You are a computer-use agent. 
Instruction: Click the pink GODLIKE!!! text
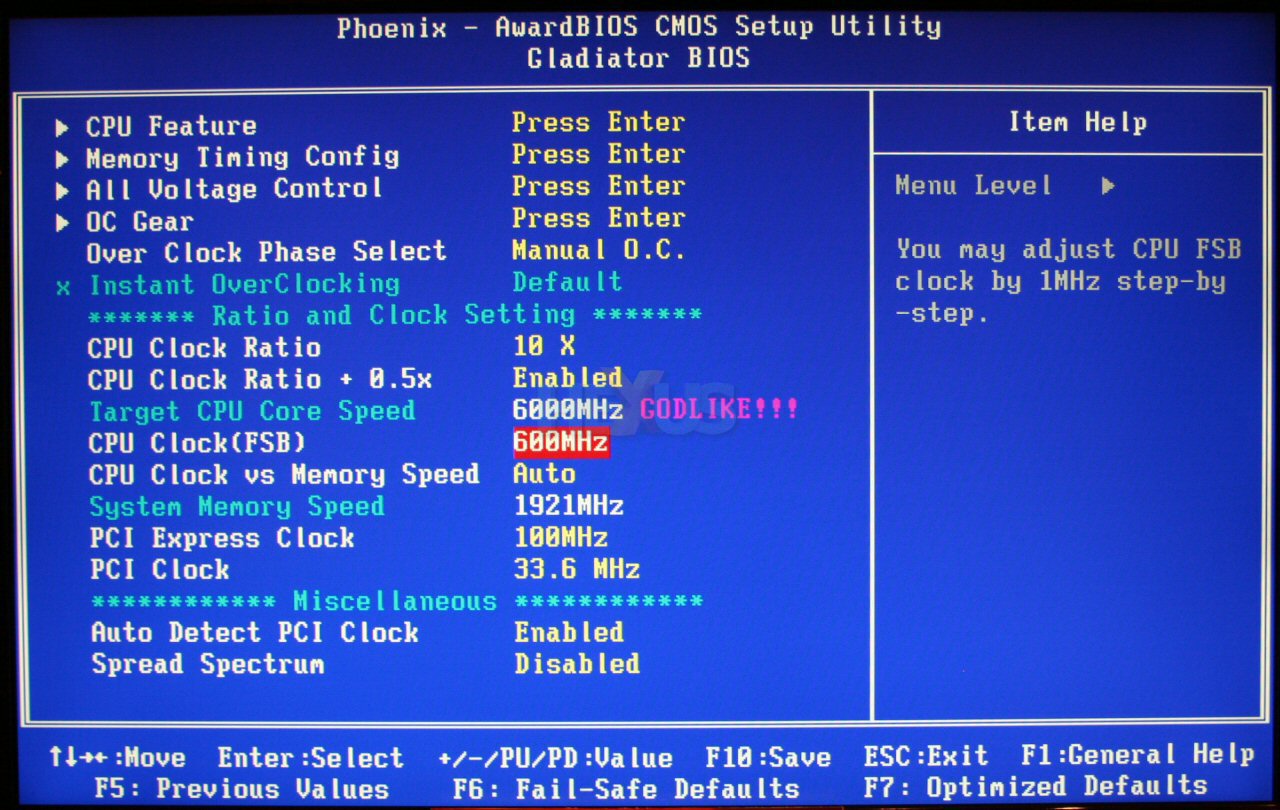tap(719, 410)
